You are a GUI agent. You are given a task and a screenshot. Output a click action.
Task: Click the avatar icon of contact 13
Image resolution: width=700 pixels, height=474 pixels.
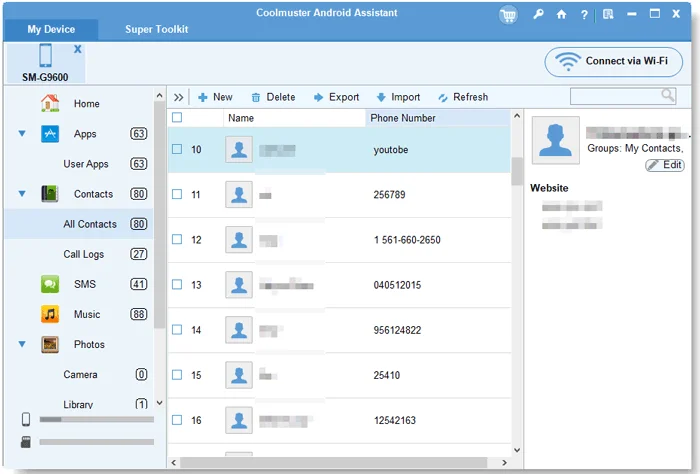(239, 284)
